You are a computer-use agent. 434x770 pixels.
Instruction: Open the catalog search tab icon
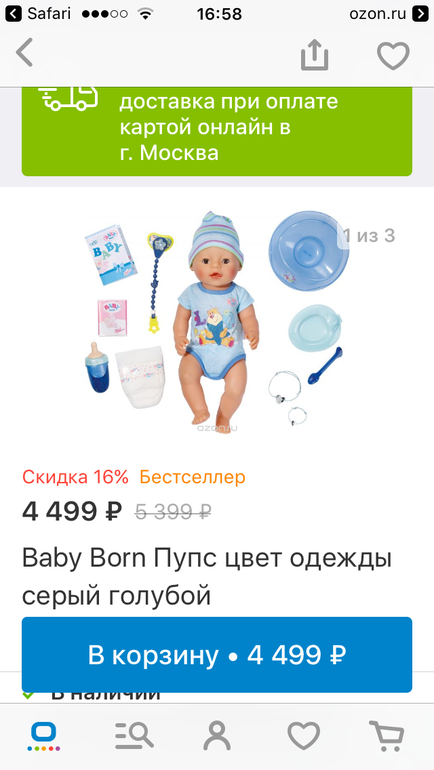tap(134, 736)
